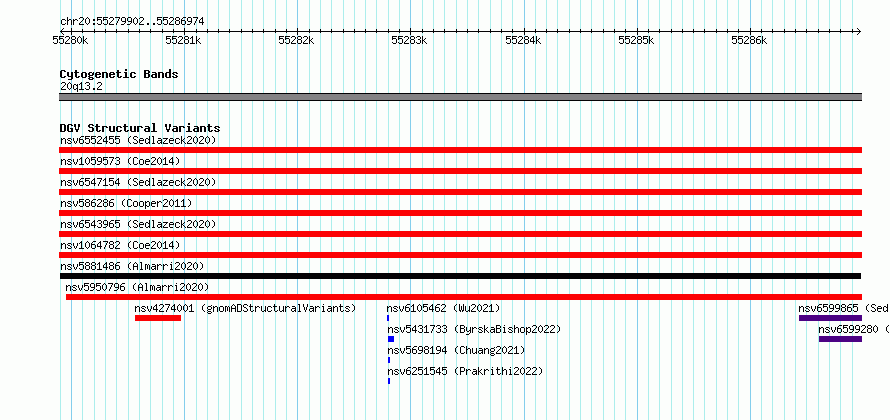Click the 55280k ruler tick label
Viewport: 890px width, 420px height.
(70, 40)
